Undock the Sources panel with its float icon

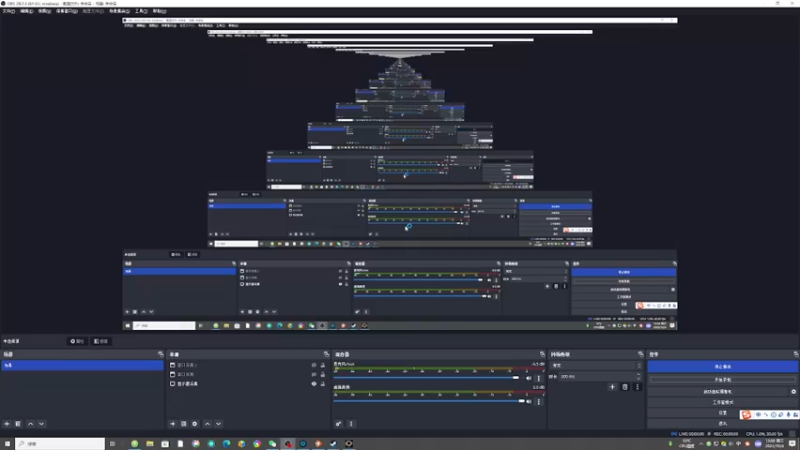(x=327, y=354)
